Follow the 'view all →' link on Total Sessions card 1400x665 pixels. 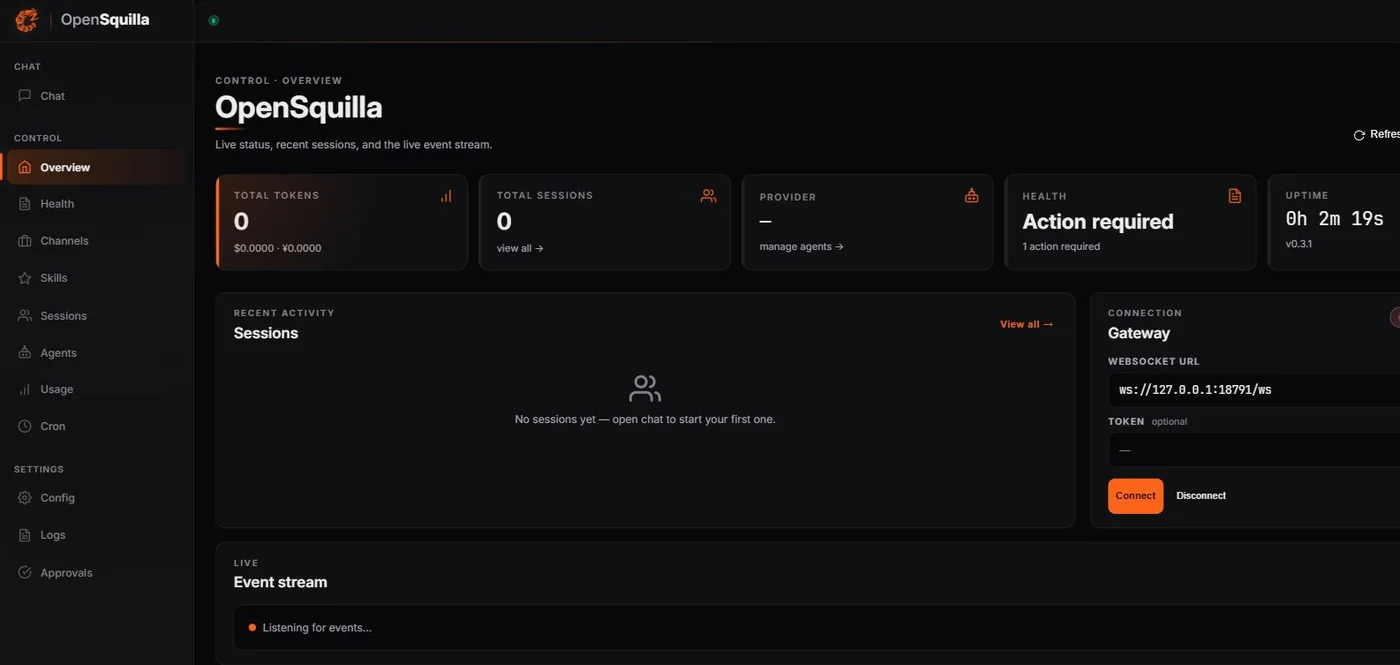click(x=520, y=248)
